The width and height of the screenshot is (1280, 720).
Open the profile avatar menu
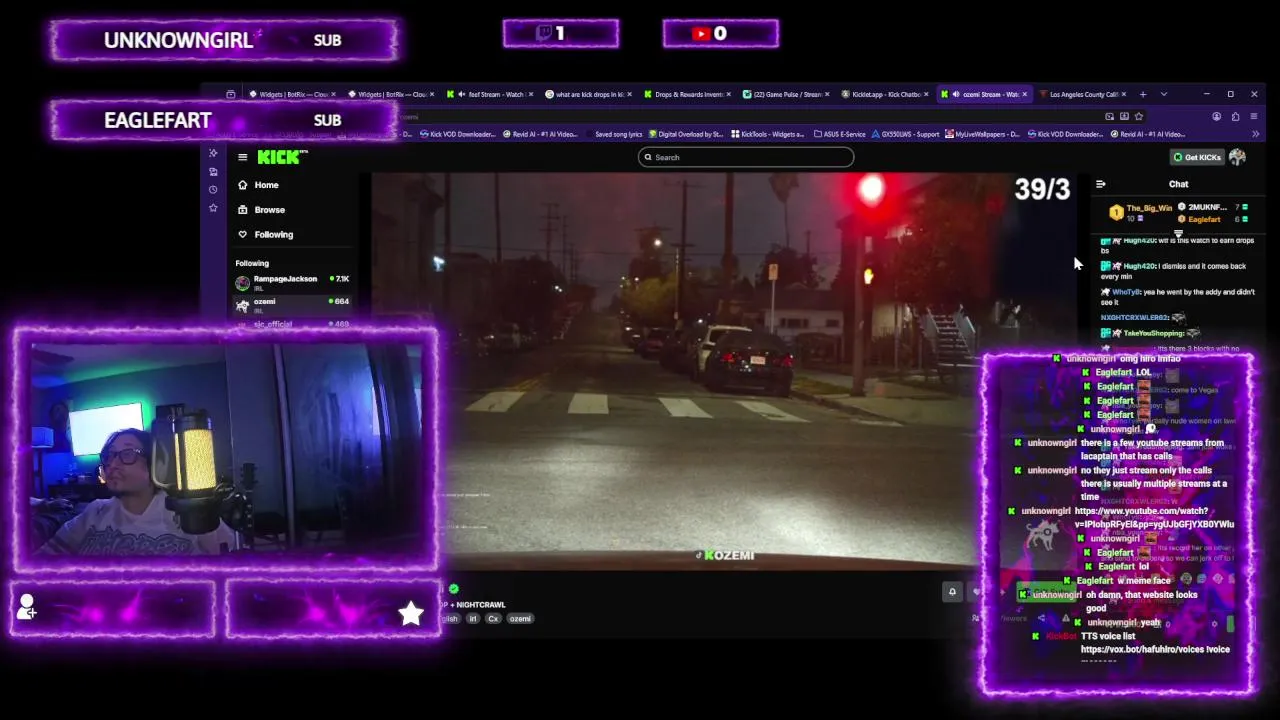[1237, 157]
